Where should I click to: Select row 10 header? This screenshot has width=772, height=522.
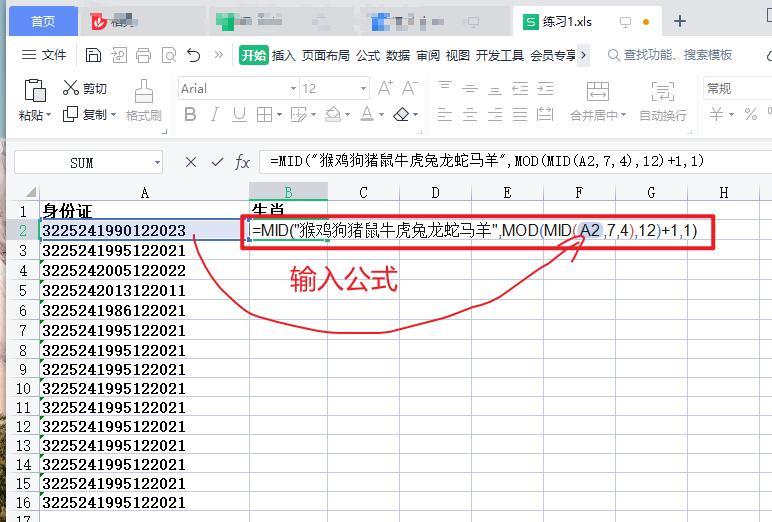pos(23,389)
